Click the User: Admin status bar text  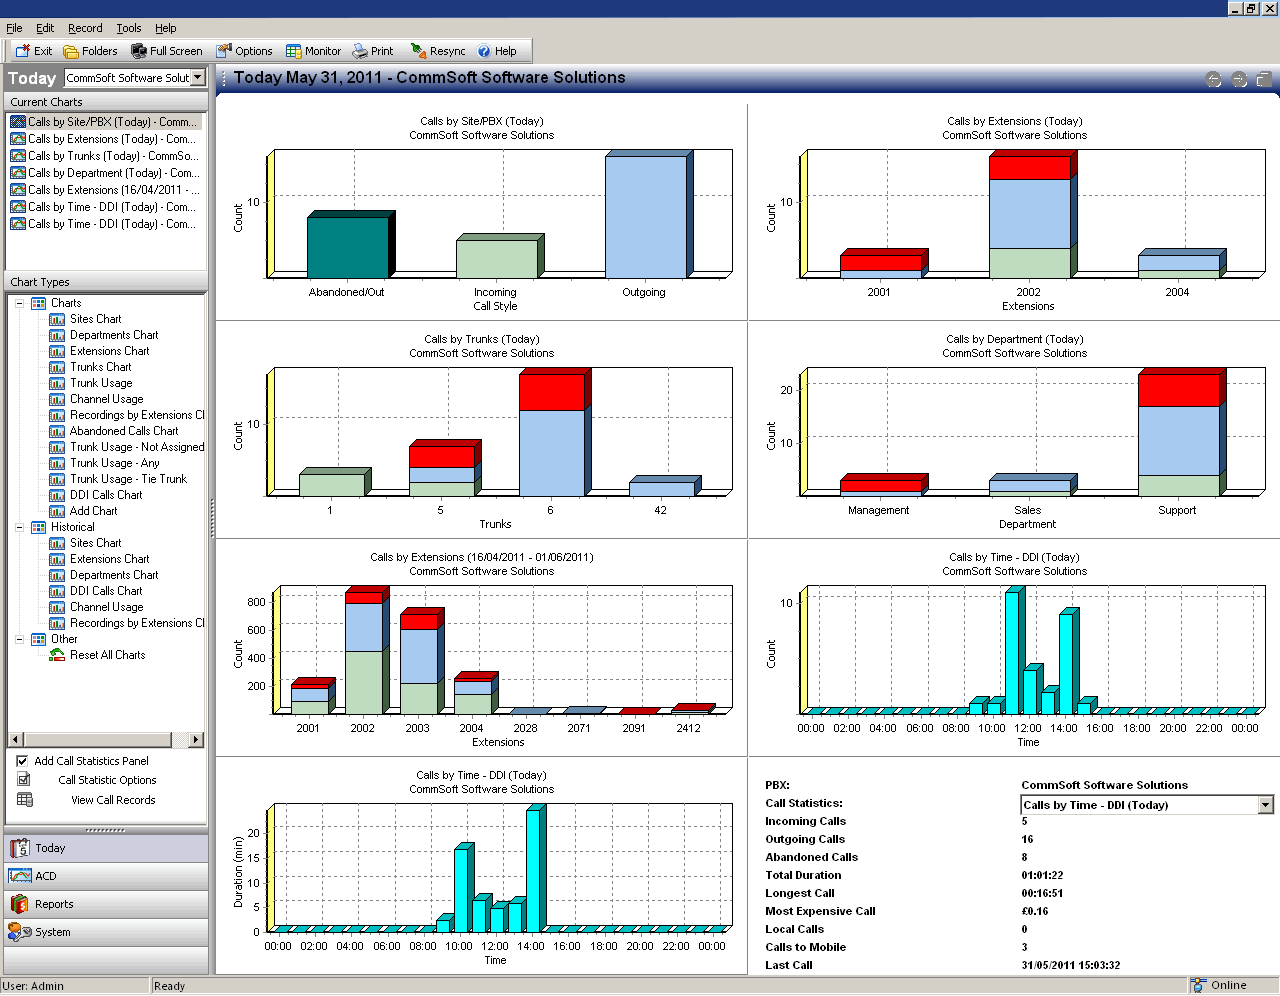point(33,986)
